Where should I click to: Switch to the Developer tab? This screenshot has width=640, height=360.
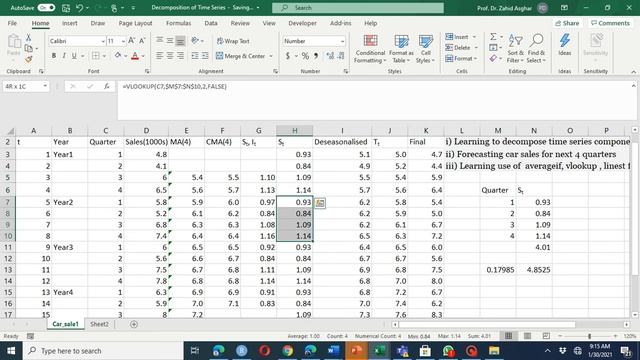(302, 23)
